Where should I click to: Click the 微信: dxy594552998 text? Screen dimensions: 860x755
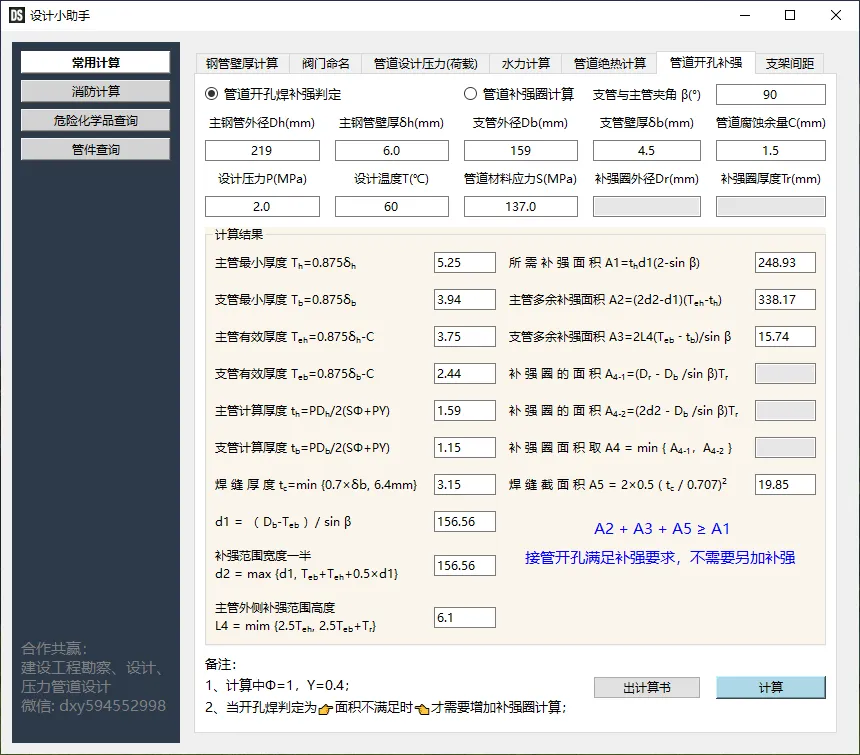point(93,706)
